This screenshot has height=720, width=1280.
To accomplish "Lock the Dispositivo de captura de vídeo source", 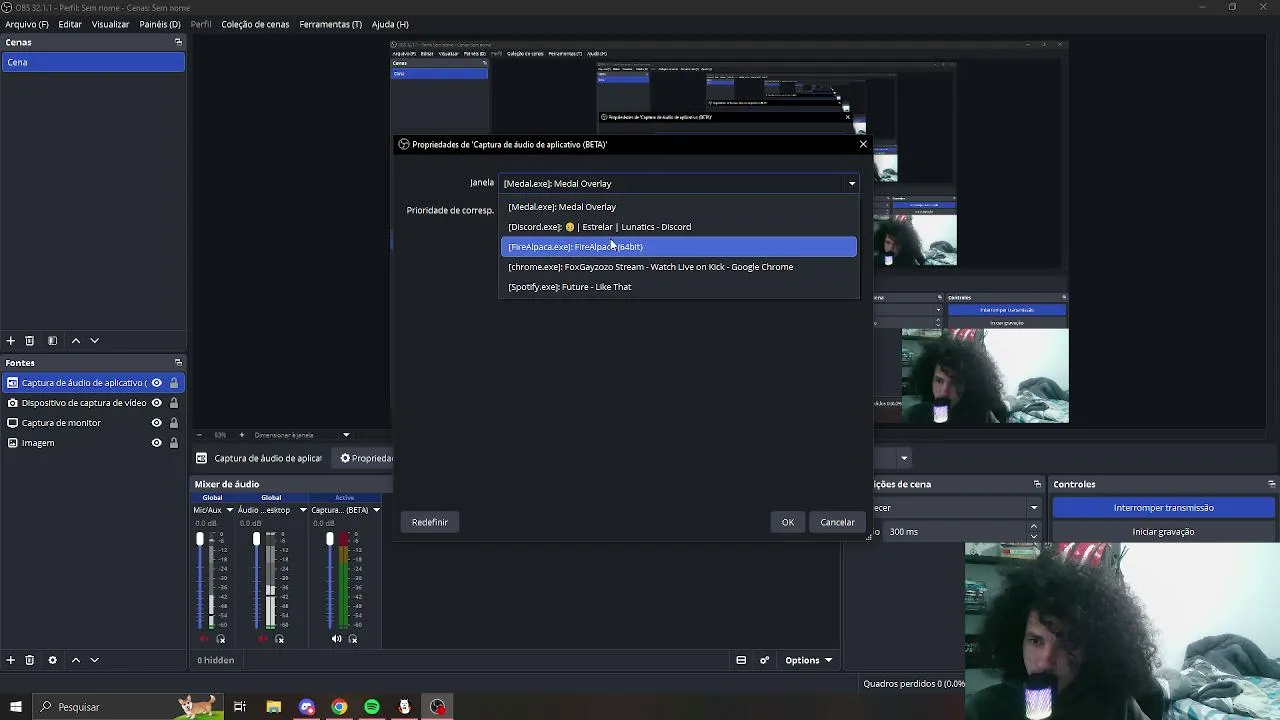I will coord(174,403).
